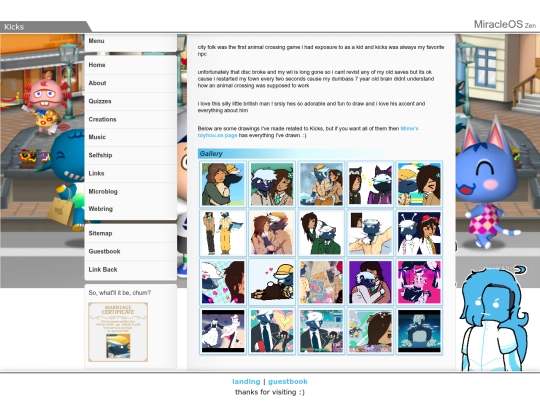
Task: Select Creations in the sidebar menu
Action: pyautogui.click(x=131, y=119)
